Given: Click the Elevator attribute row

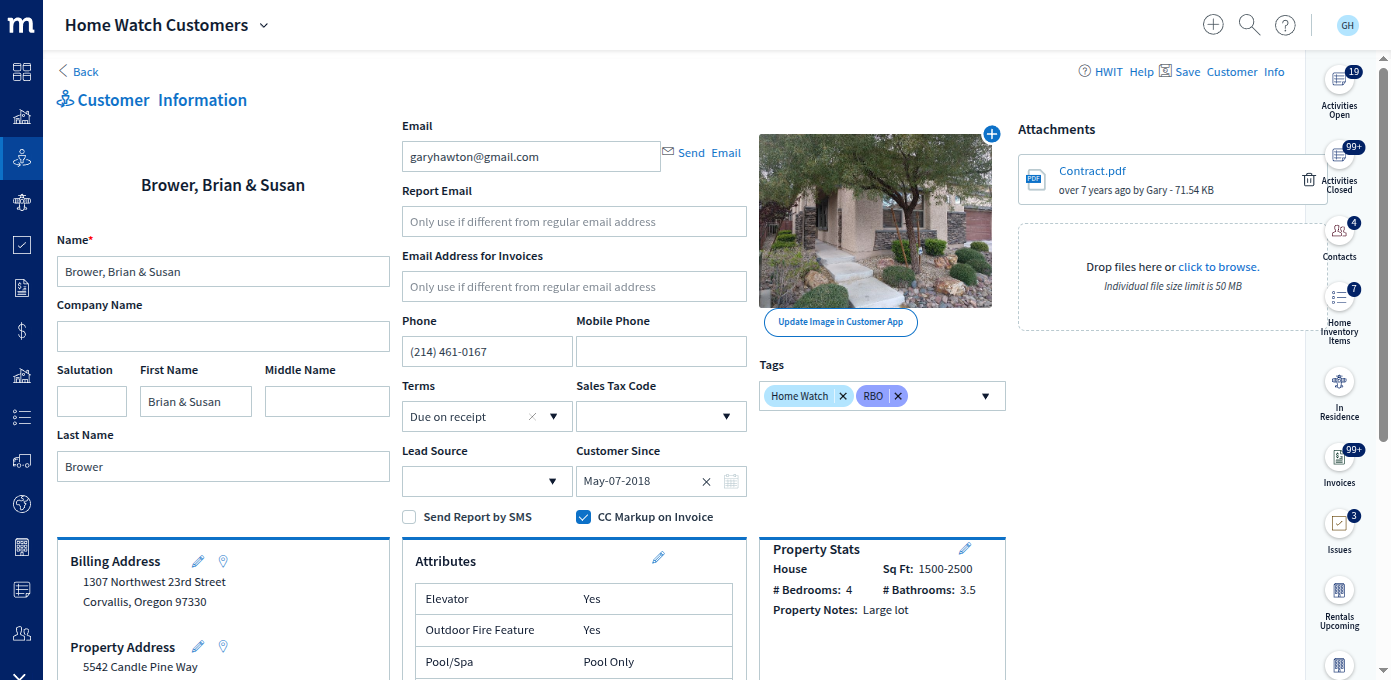Looking at the screenshot, I should [574, 599].
